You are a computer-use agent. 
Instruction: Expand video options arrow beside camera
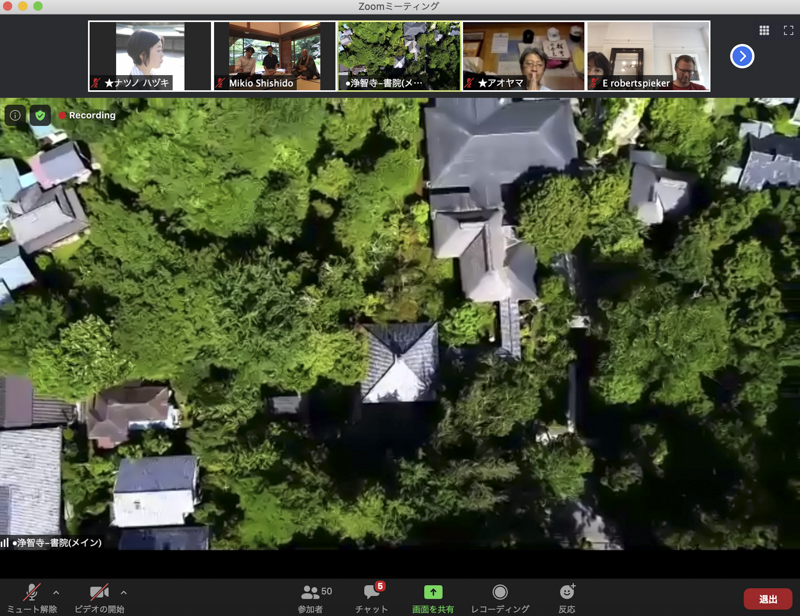click(x=124, y=592)
